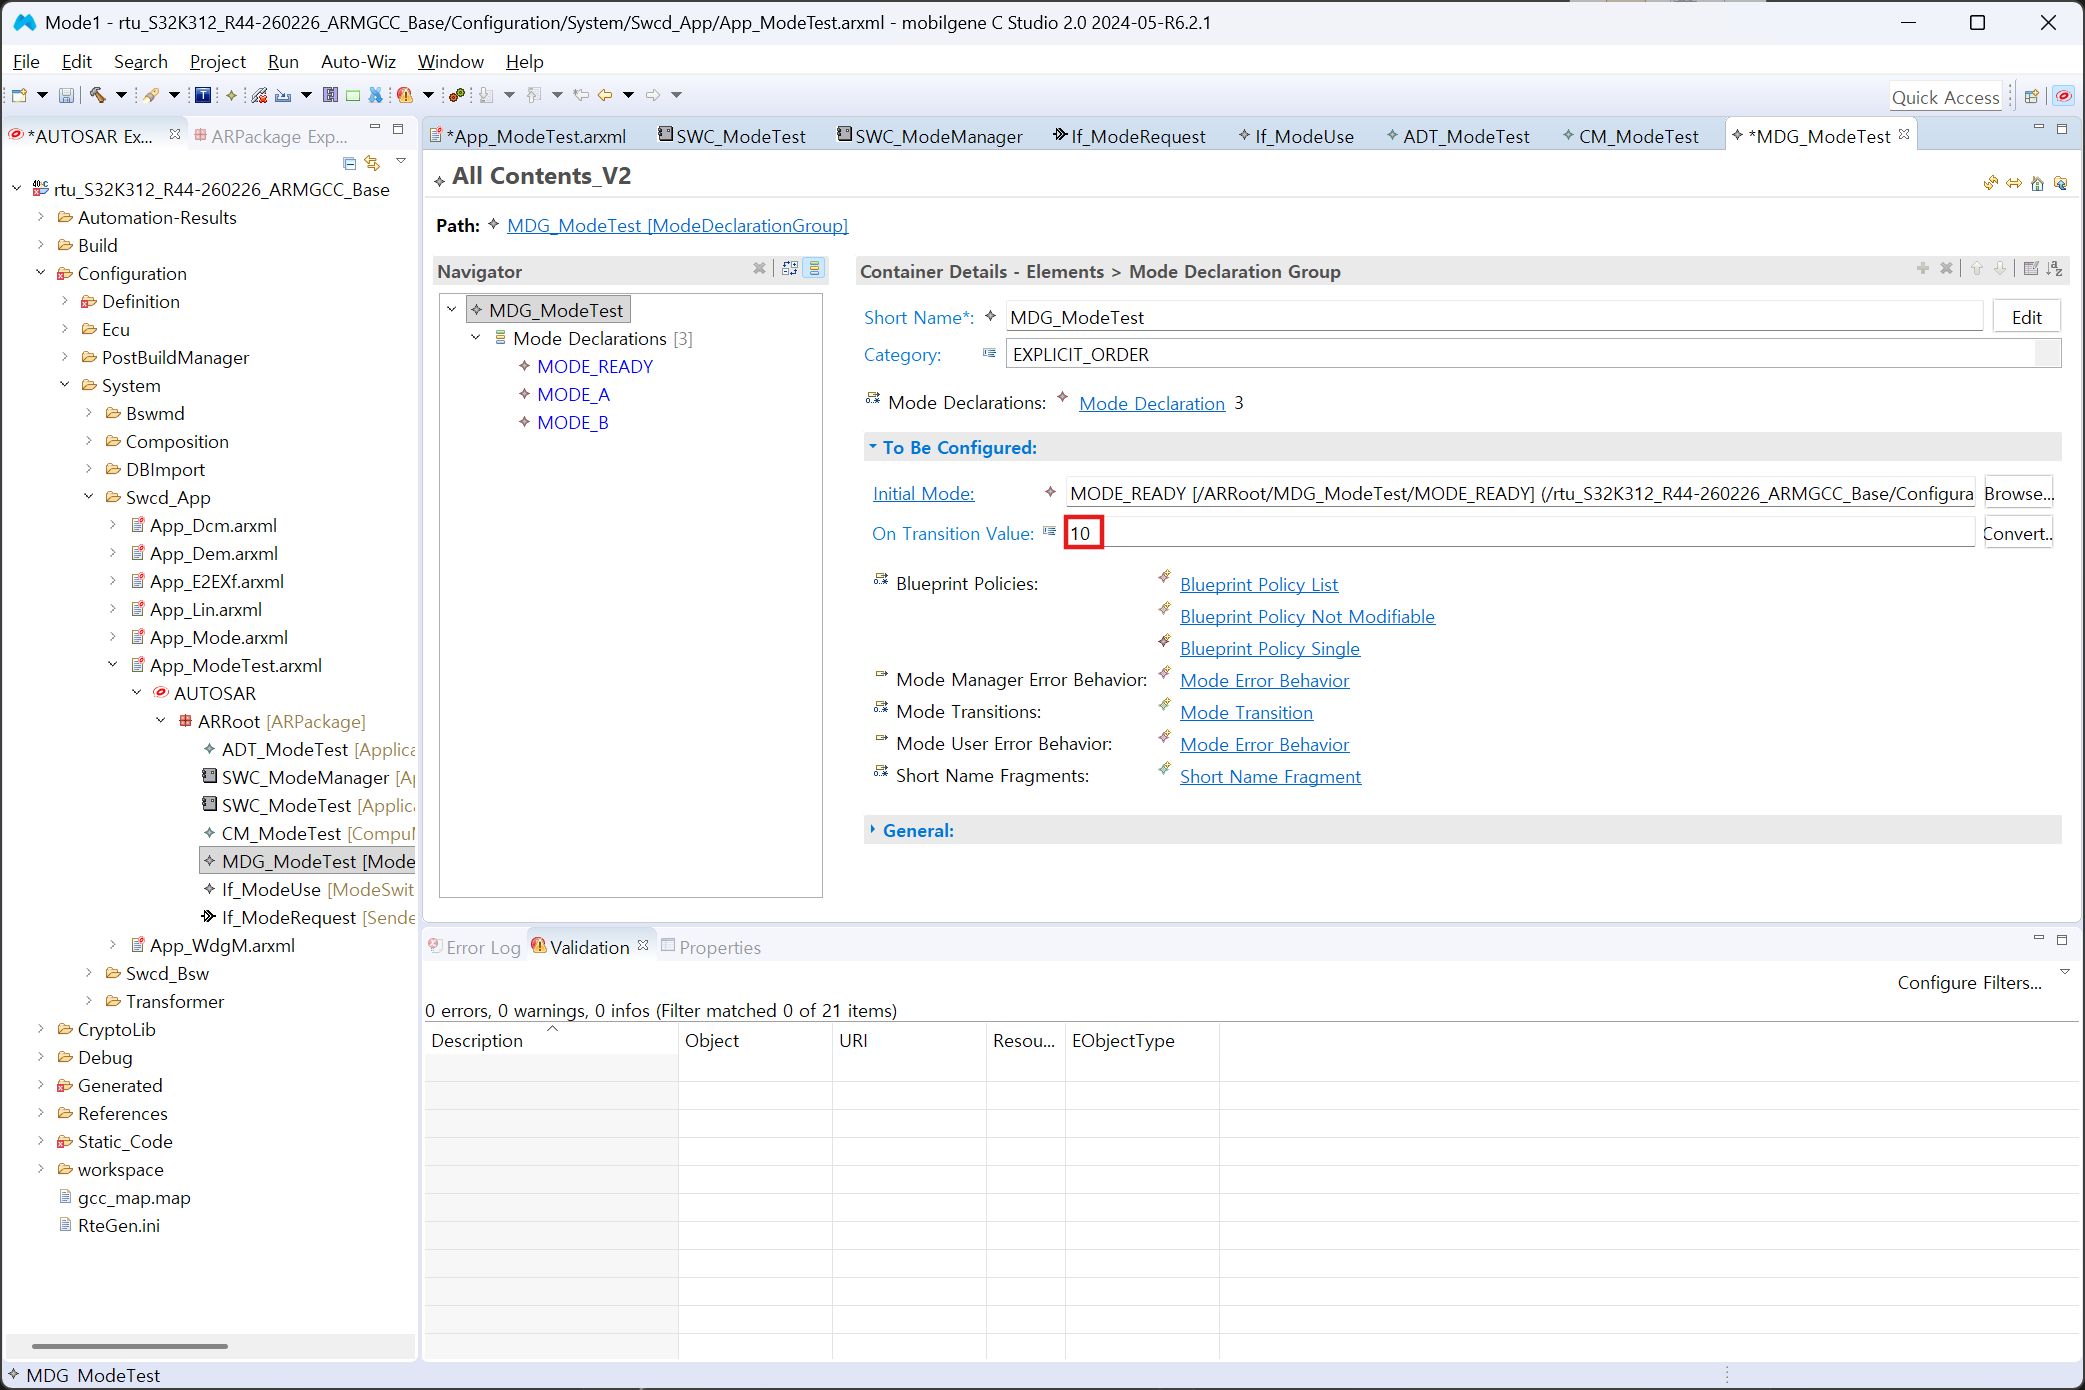Open the Validation view menu arrow

pyautogui.click(x=2064, y=972)
